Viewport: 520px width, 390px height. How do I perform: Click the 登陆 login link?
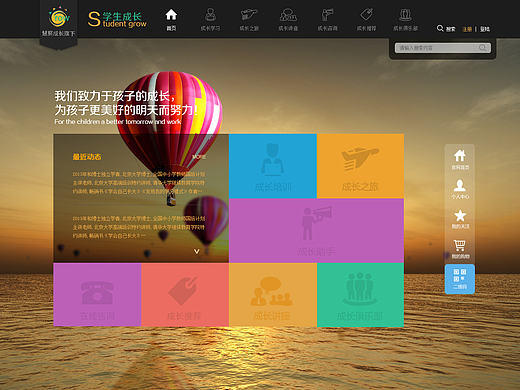pyautogui.click(x=485, y=29)
